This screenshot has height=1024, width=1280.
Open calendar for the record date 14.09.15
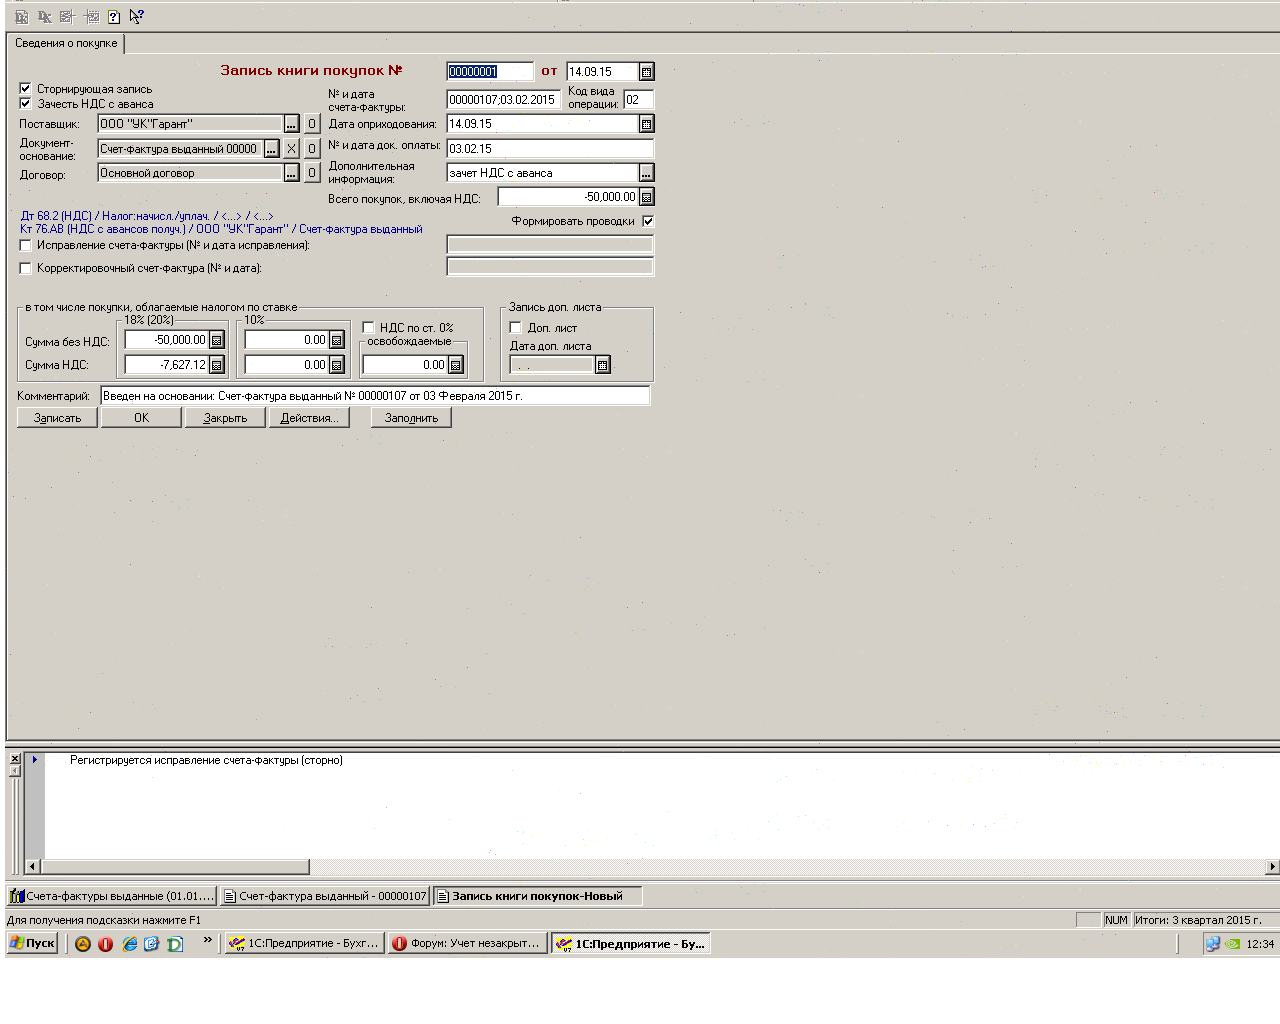click(x=646, y=72)
